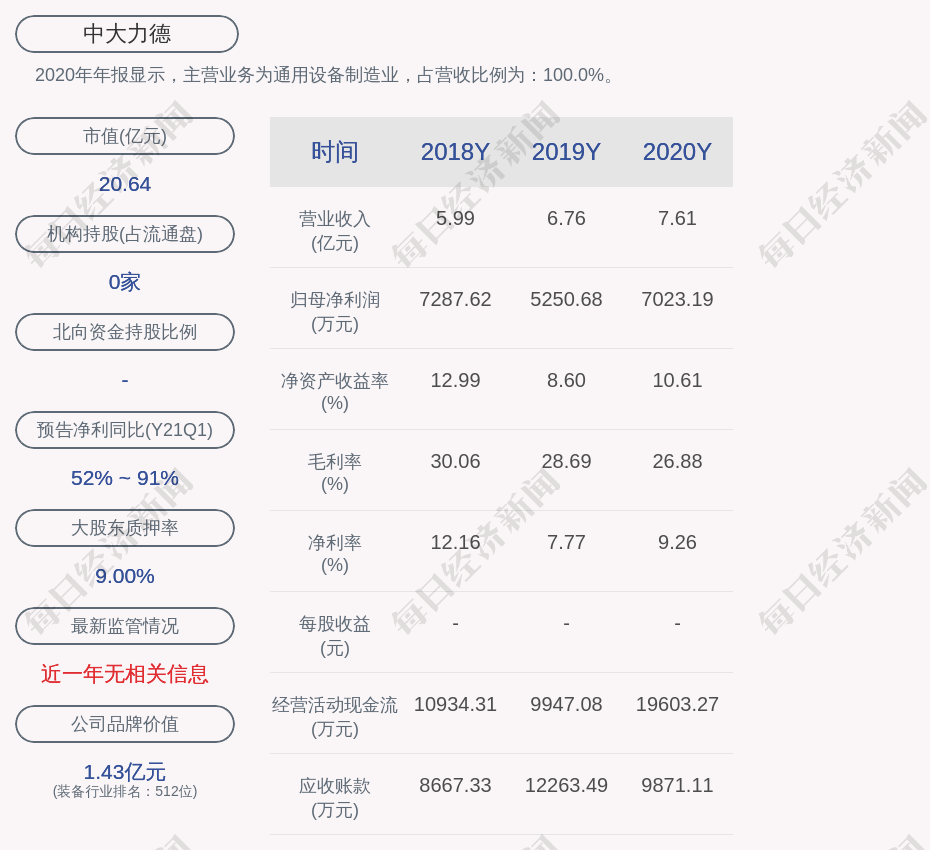Click the 1.43亿元 brand value figure
930x850 pixels.
click(125, 772)
